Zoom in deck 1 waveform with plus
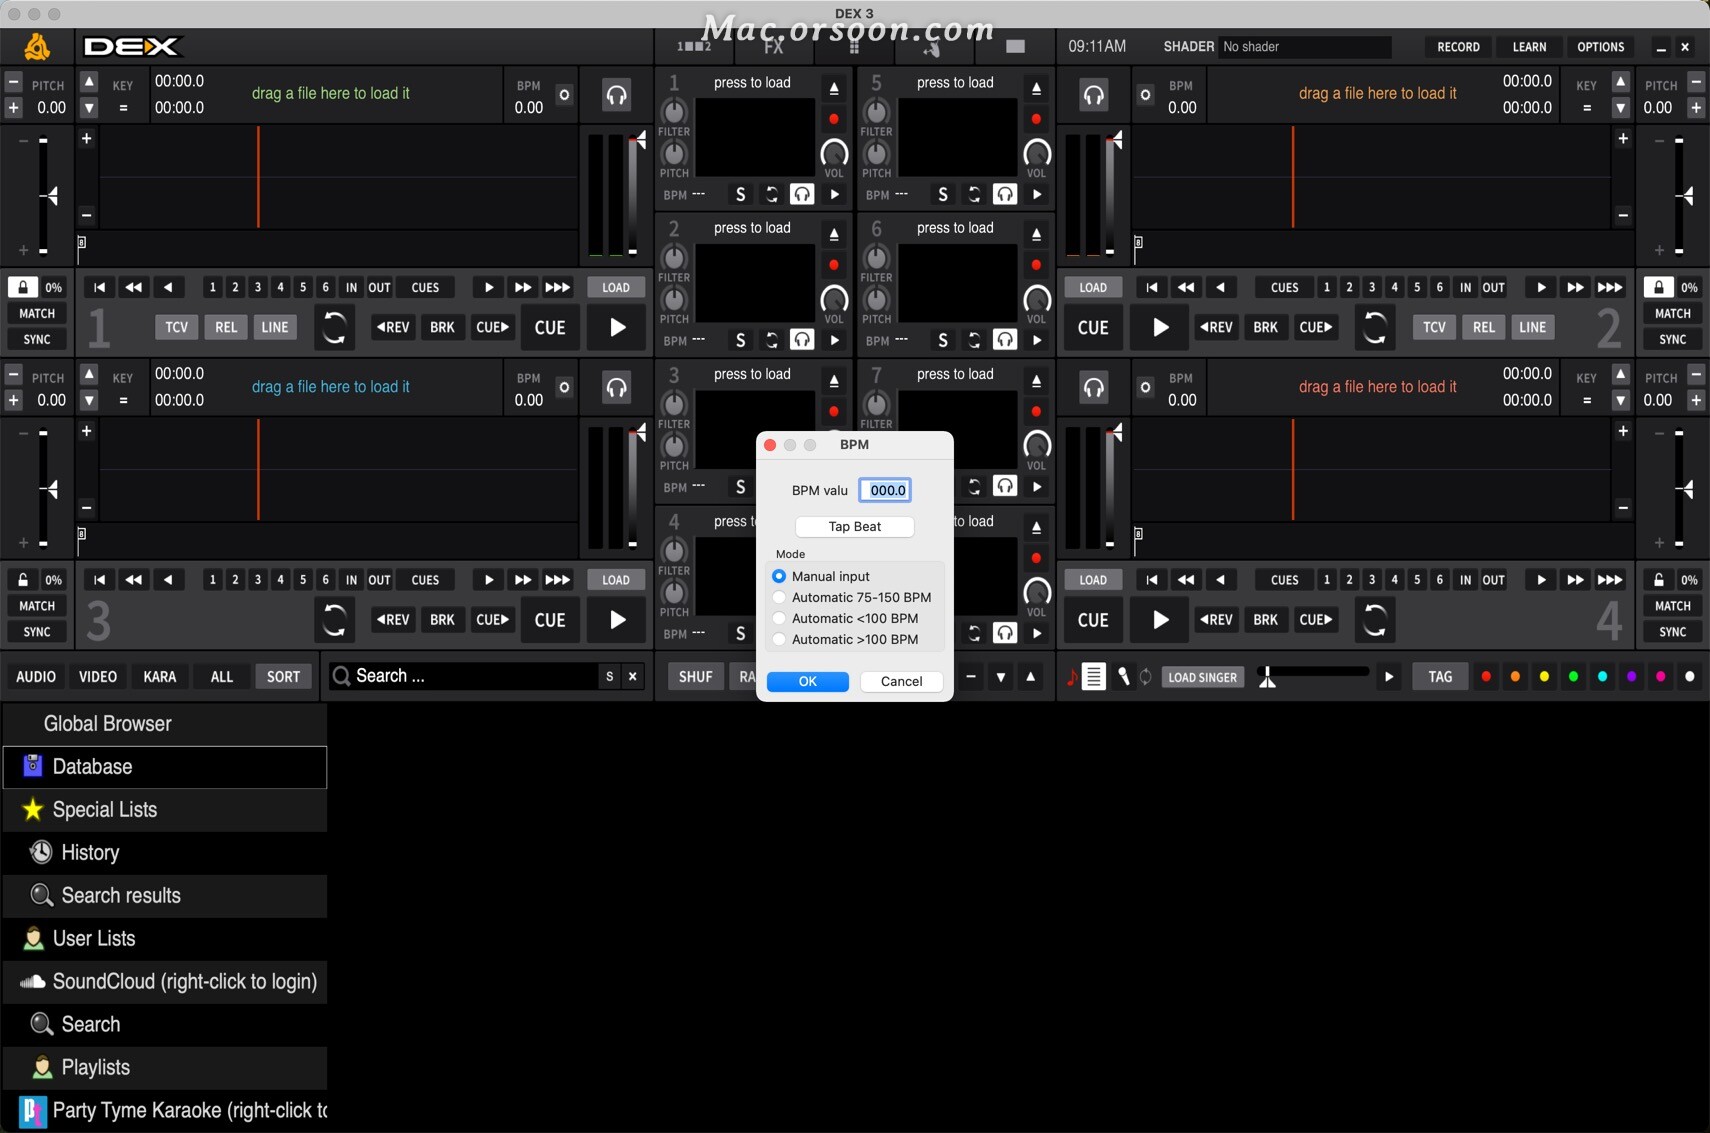 (87, 139)
